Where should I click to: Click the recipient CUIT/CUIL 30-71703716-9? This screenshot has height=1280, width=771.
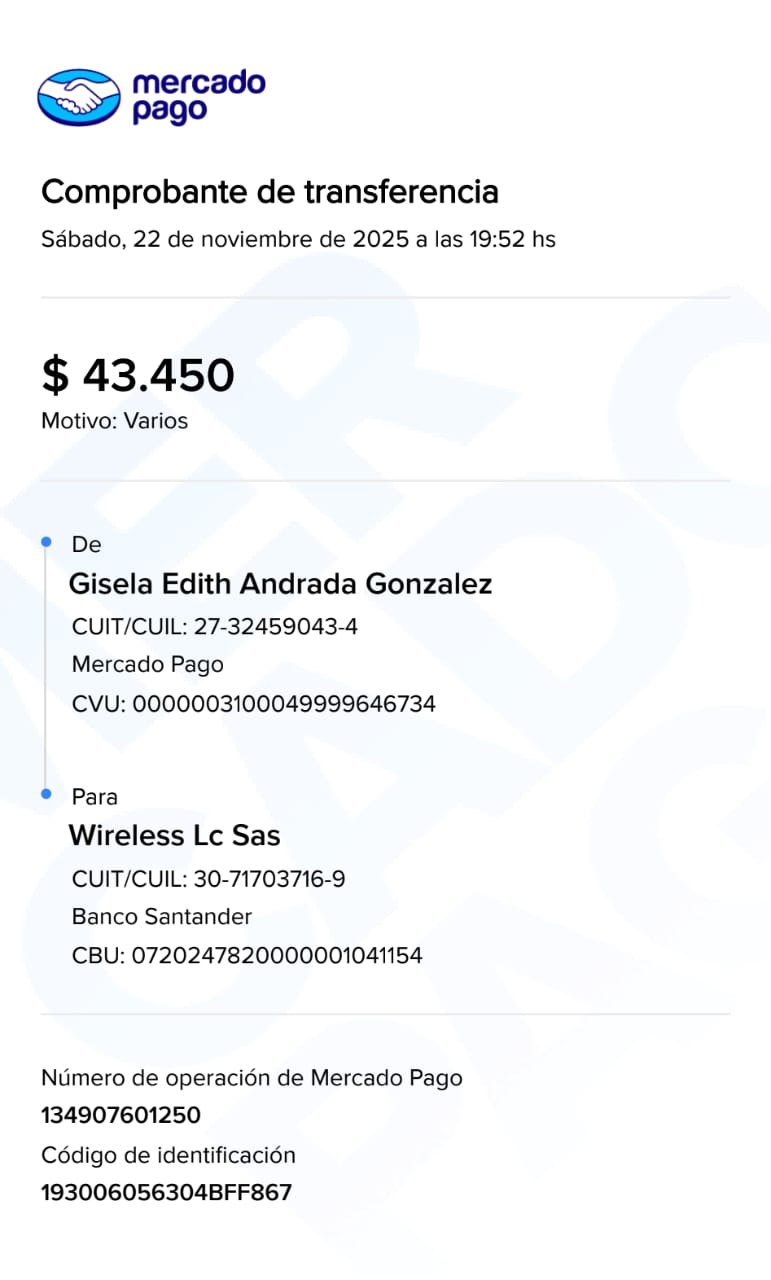click(209, 879)
